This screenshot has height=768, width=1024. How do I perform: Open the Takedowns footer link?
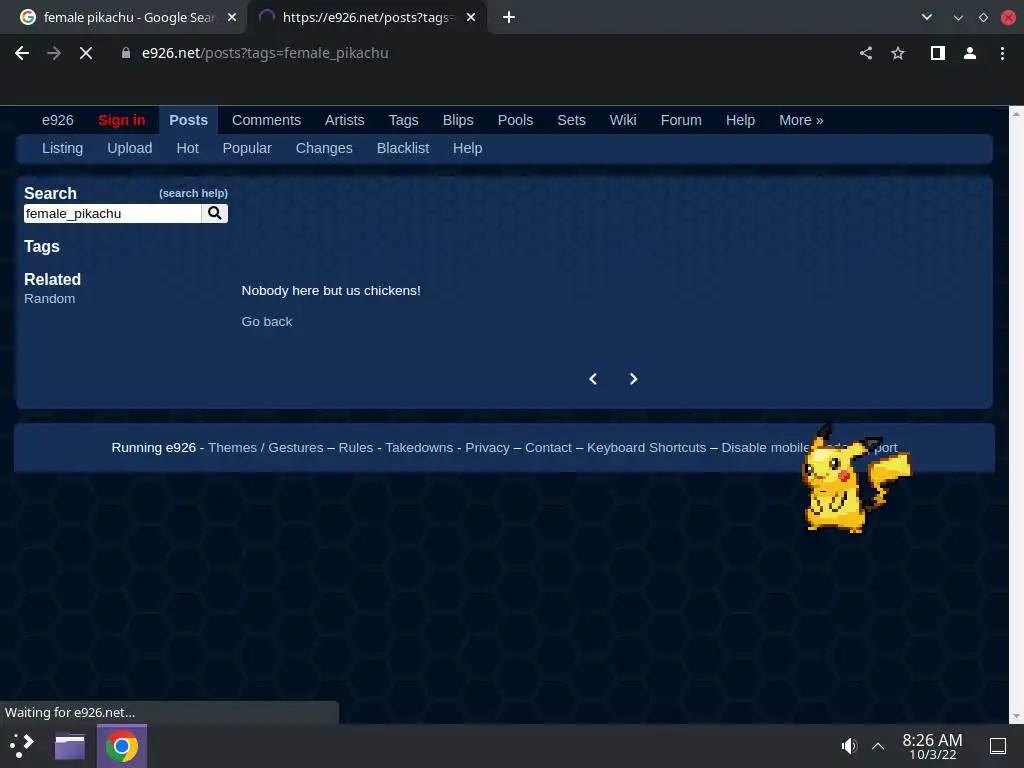click(419, 447)
